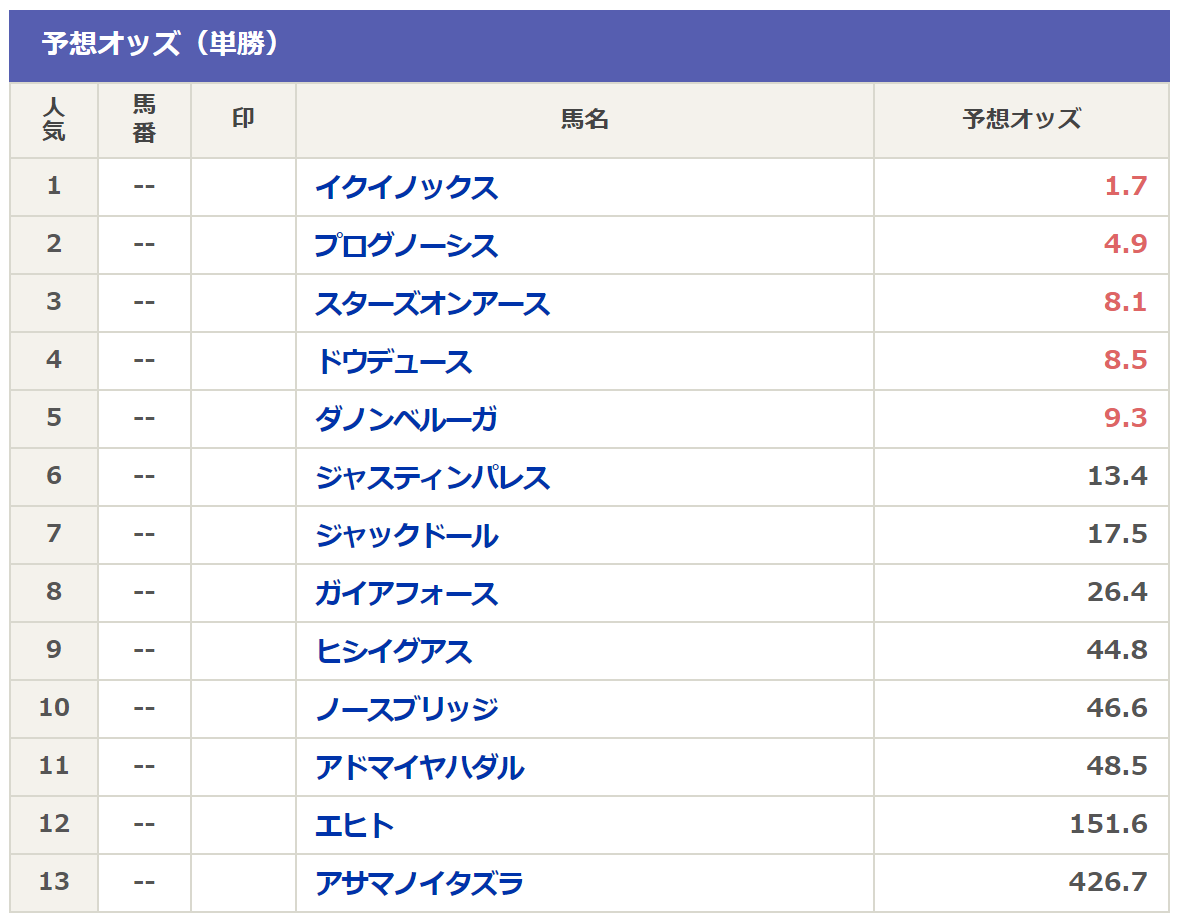Screen dimensions: 1180x922
Task: Open the ジャスティンパレス horse link
Action: pos(433,476)
